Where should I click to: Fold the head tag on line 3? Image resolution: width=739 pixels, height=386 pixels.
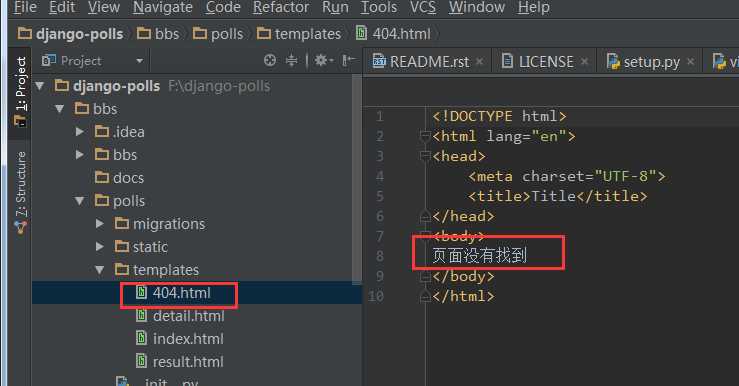pyautogui.click(x=425, y=156)
